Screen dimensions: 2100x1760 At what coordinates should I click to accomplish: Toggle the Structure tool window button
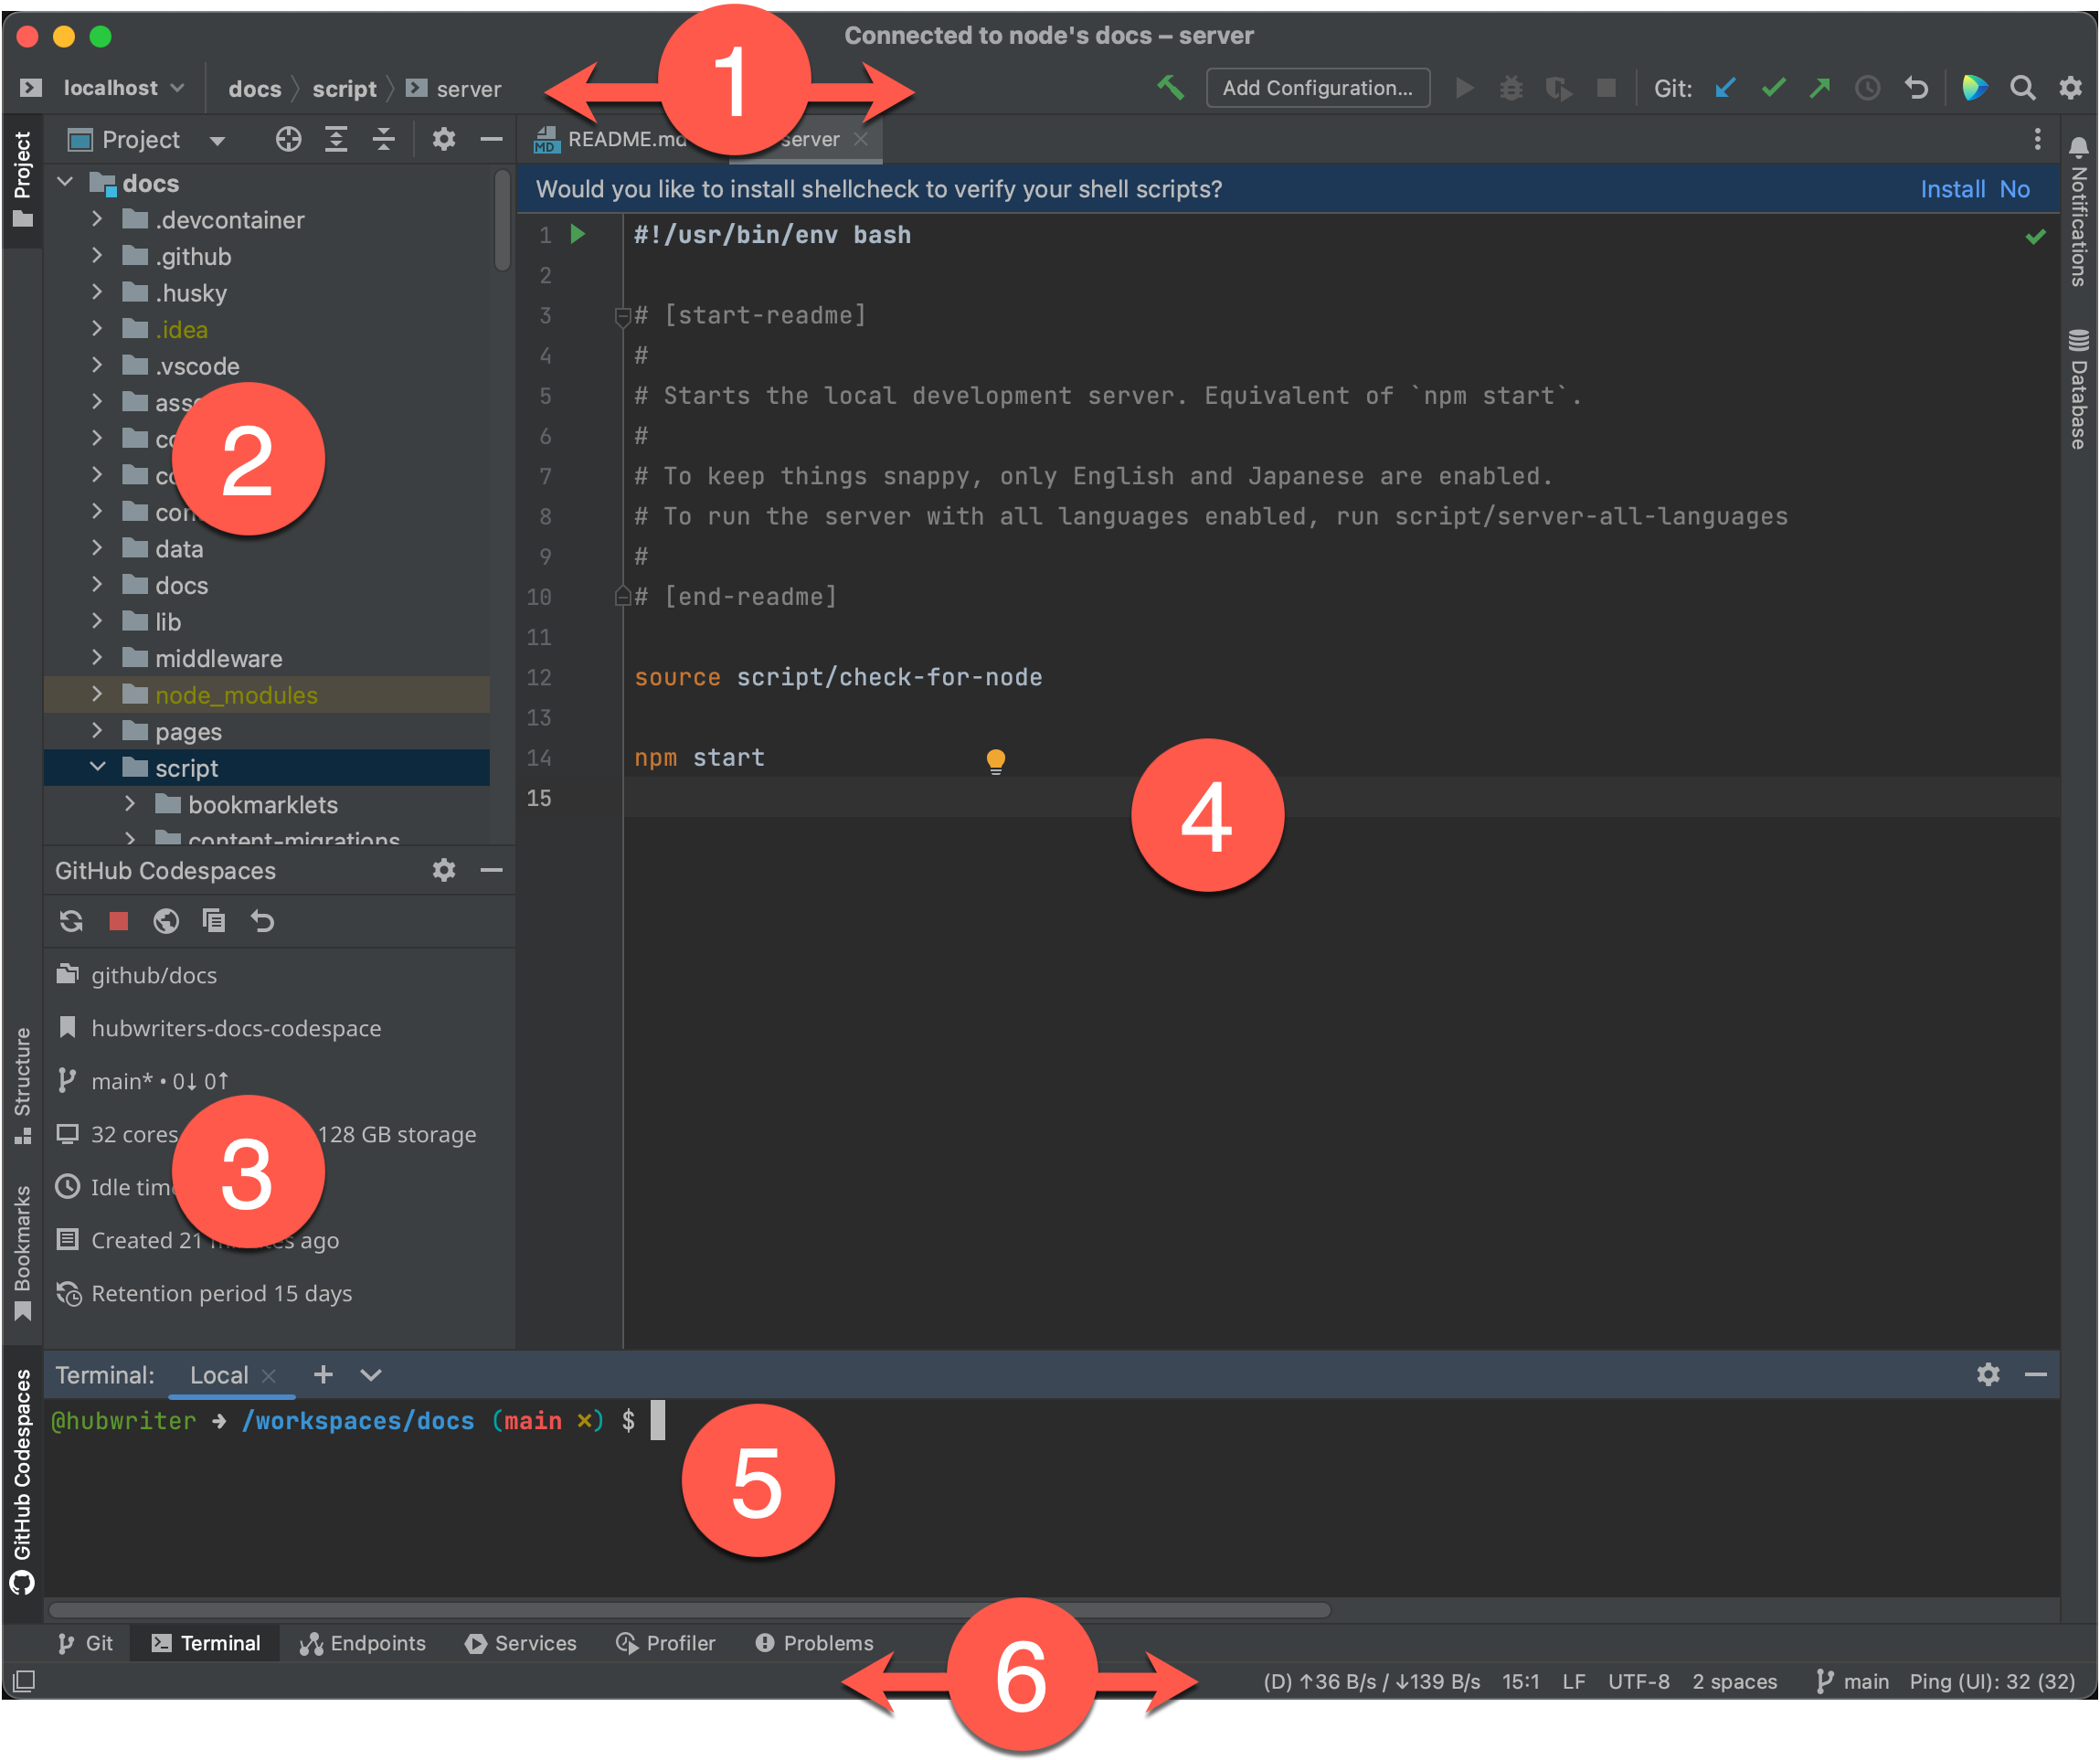pos(22,1085)
